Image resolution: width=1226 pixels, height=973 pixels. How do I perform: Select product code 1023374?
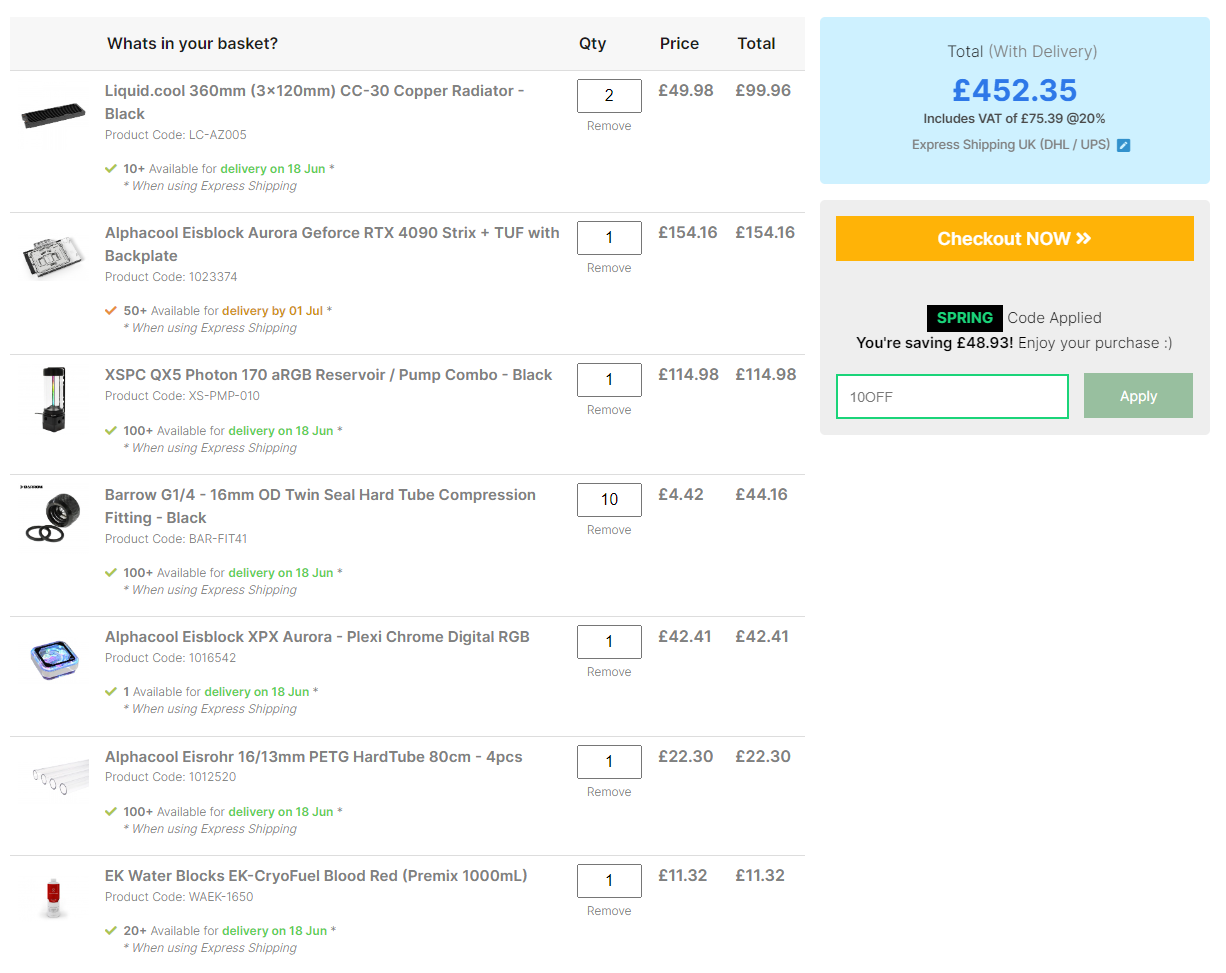coord(213,277)
